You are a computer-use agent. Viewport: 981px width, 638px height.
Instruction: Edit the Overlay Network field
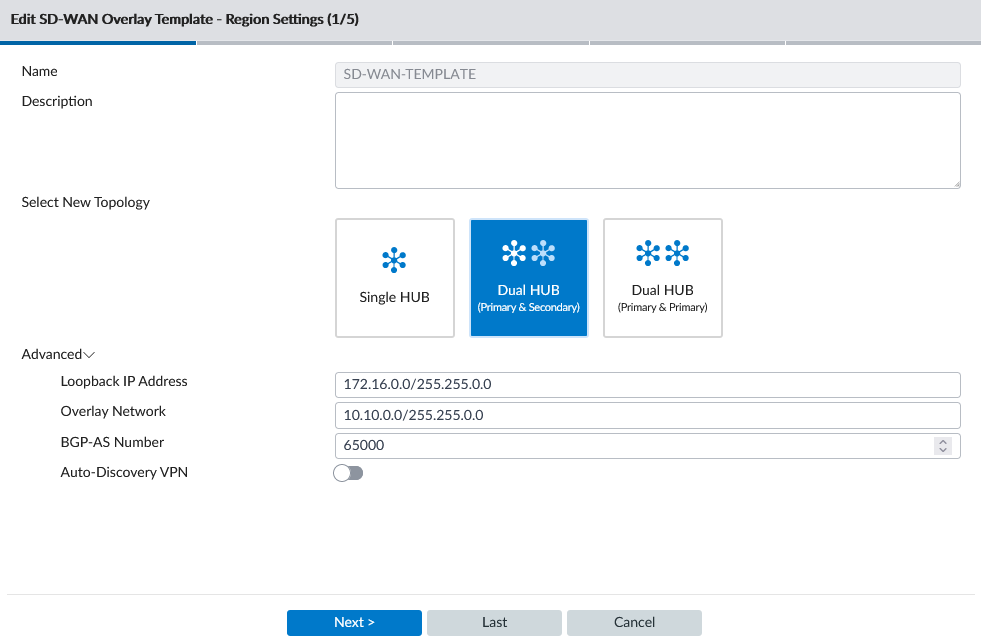point(647,415)
